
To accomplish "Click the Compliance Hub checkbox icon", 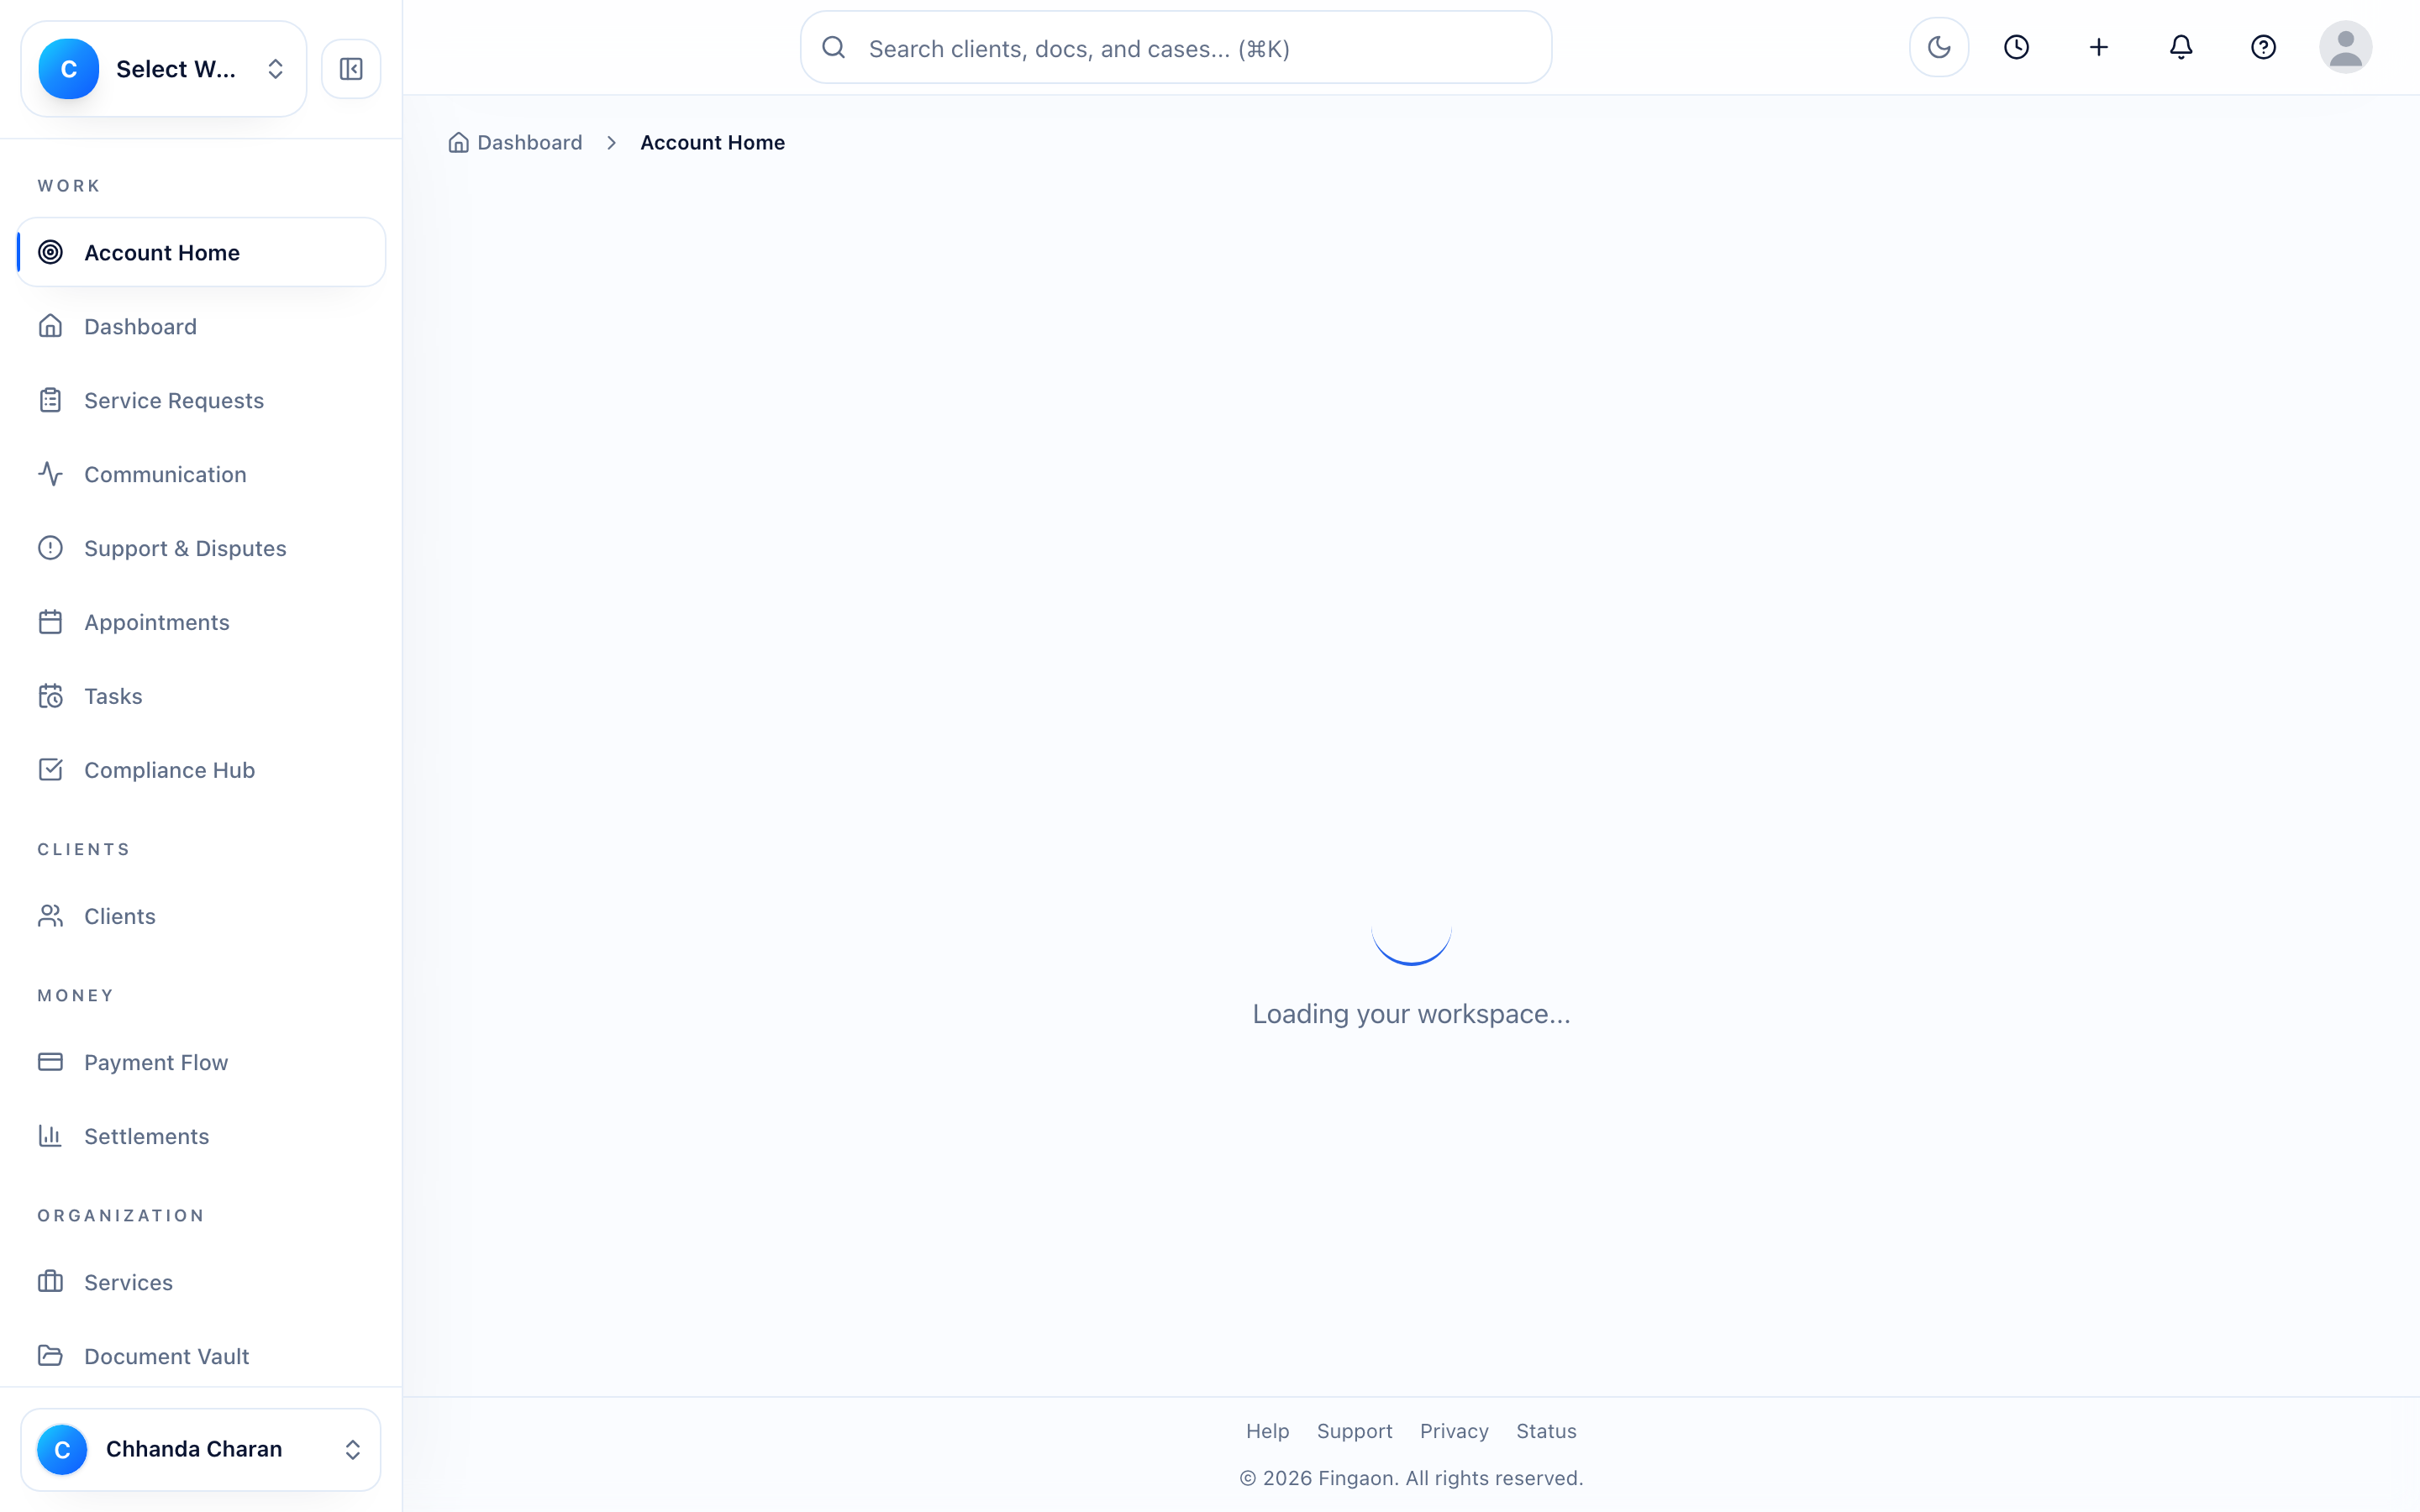I will pos(50,770).
